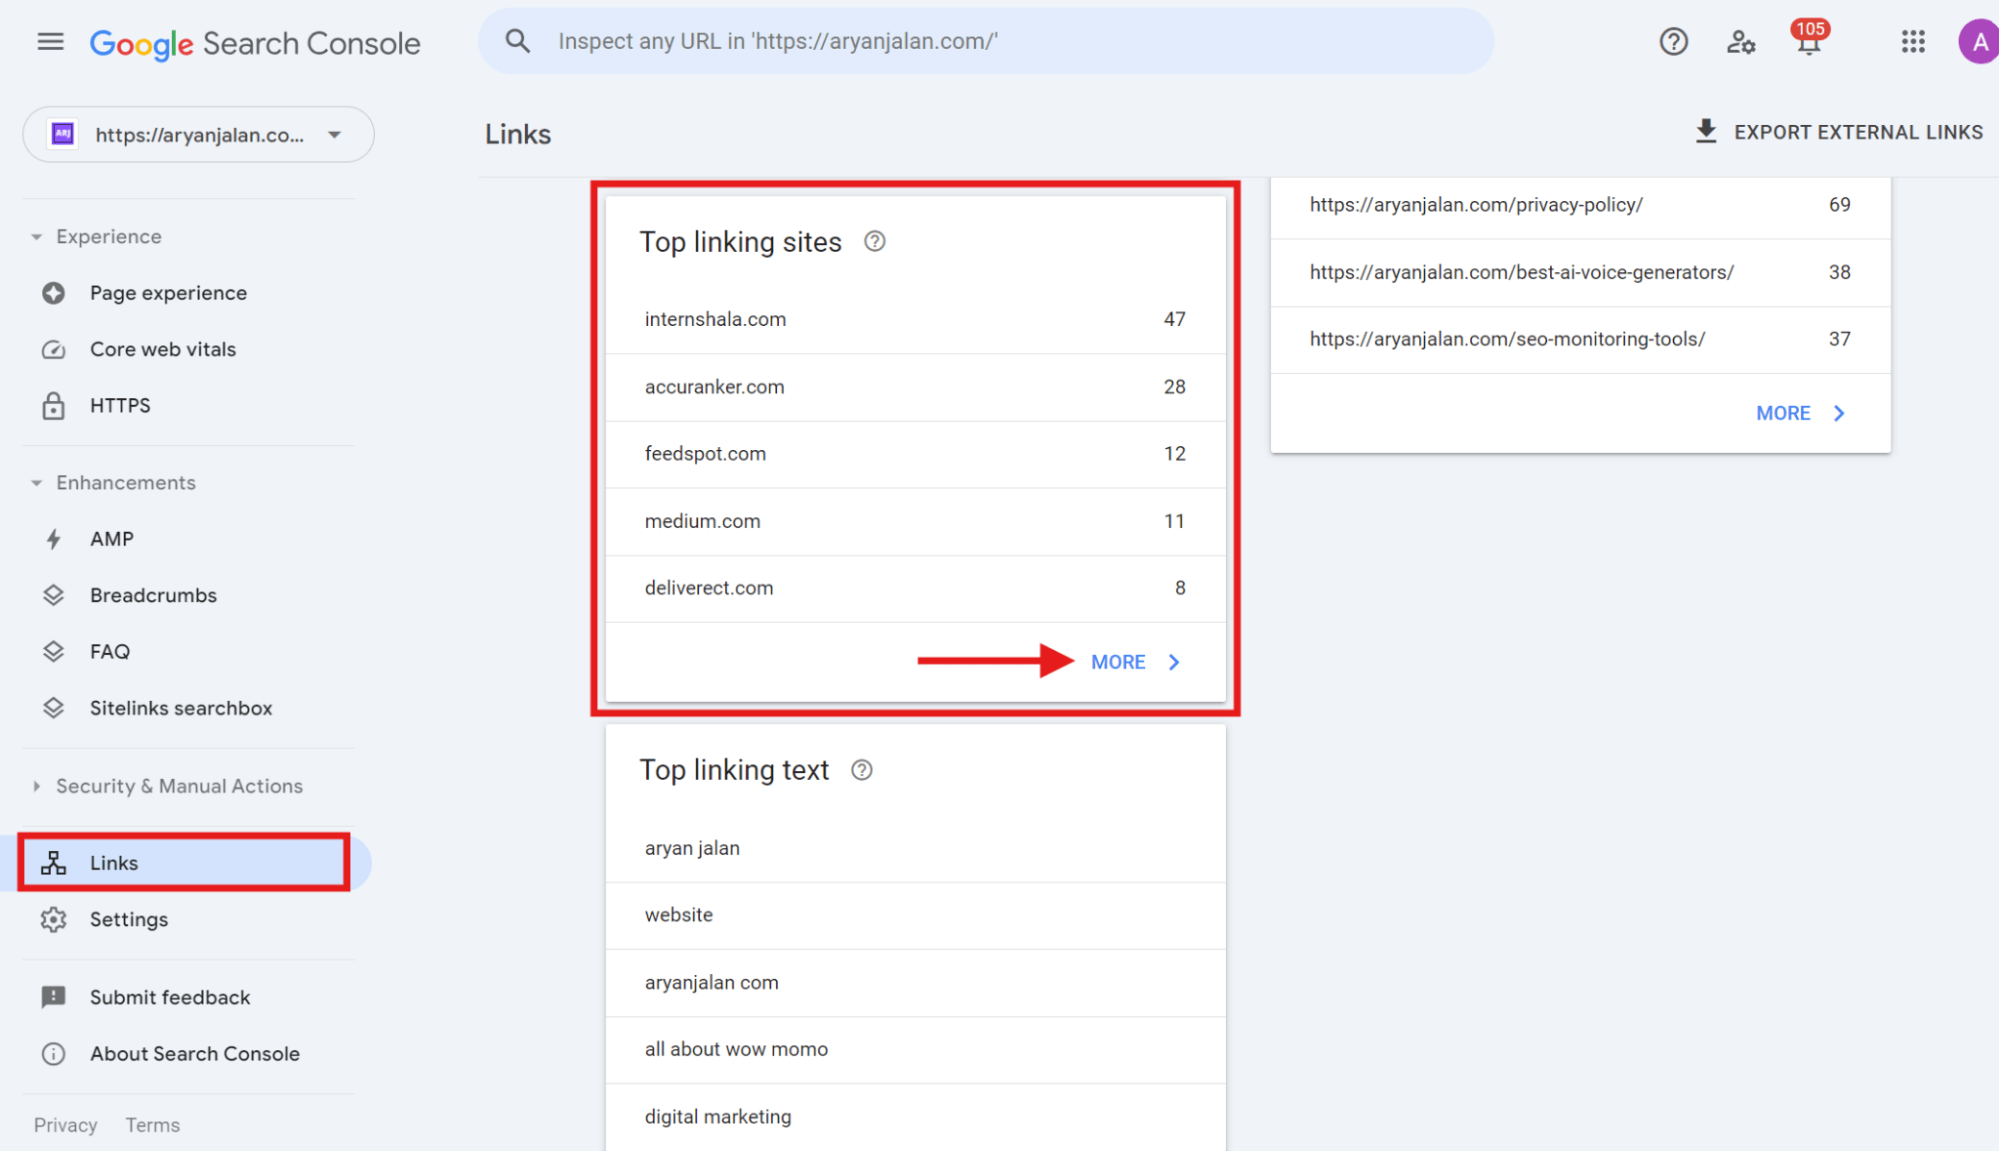Image resolution: width=1999 pixels, height=1151 pixels.
Task: Select Sitelinks searchbox in the sidebar
Action: point(180,707)
